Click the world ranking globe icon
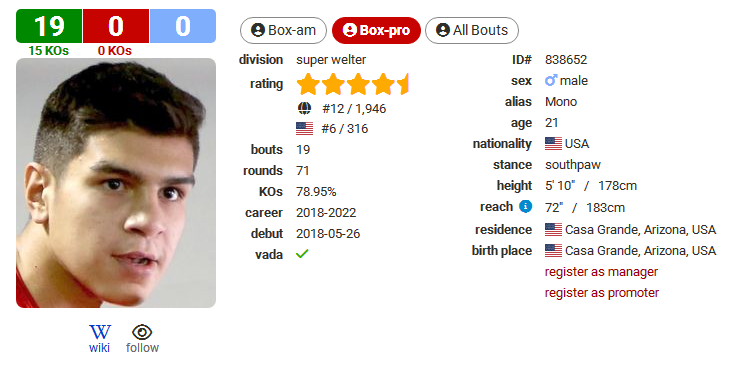The height and width of the screenshot is (368, 729). point(304,109)
